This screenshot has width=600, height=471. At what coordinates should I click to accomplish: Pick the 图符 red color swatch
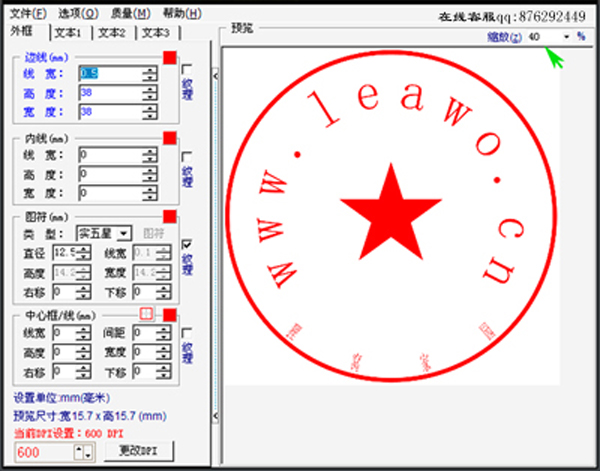[x=170, y=216]
